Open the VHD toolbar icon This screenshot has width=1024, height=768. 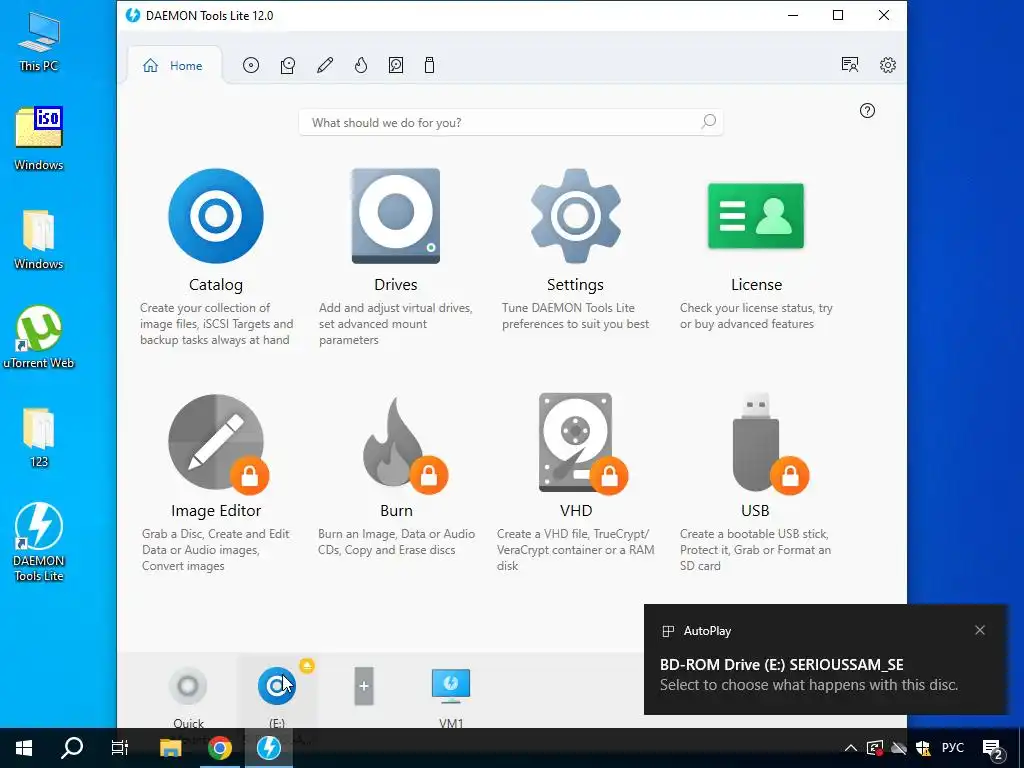396,65
